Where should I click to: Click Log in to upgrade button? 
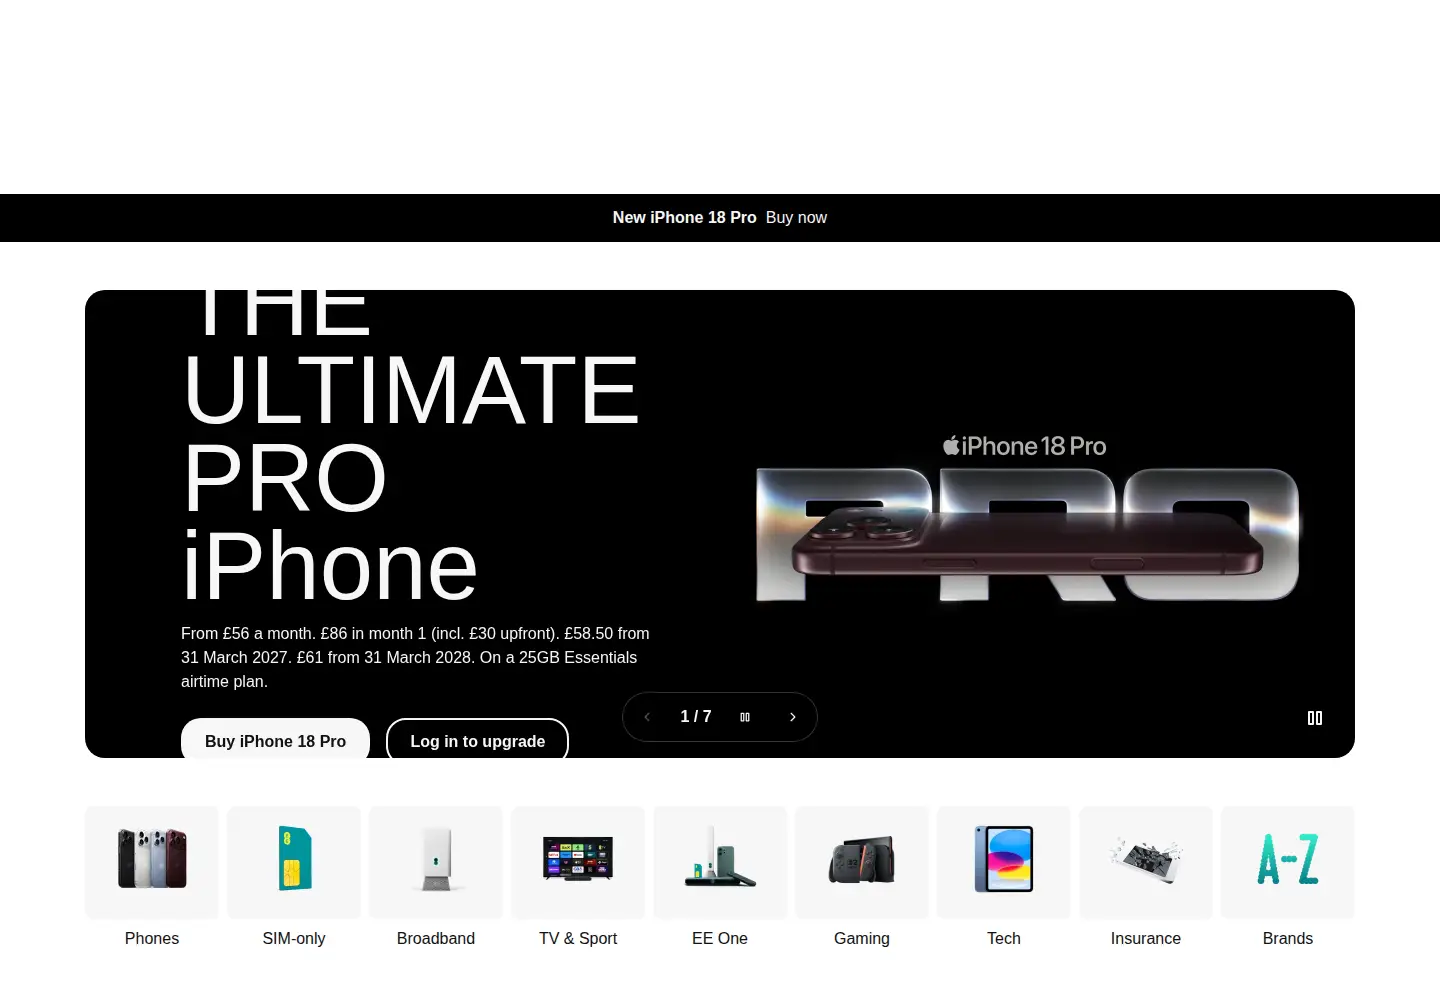(477, 740)
